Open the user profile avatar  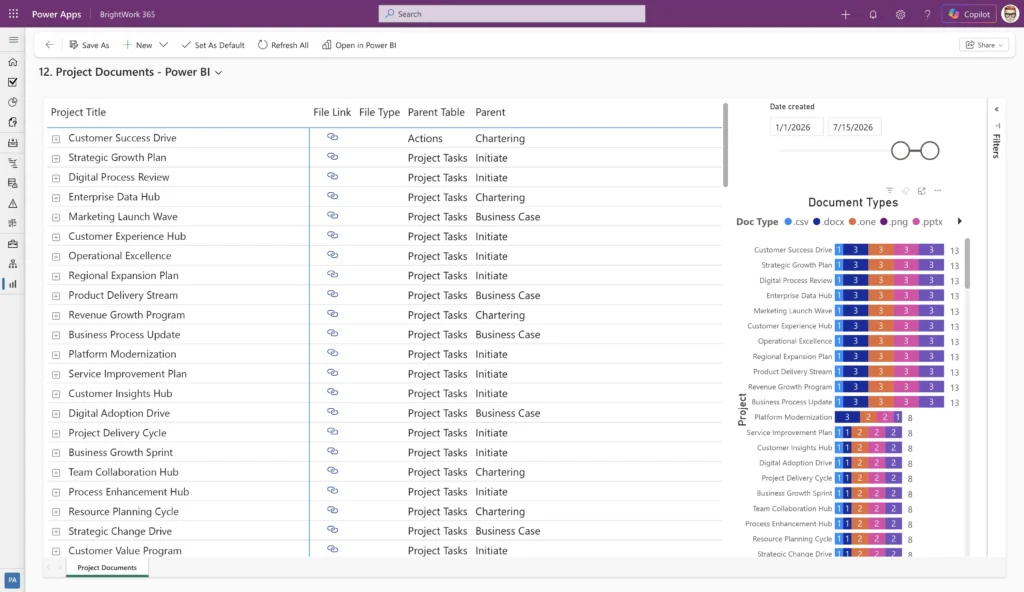click(1010, 14)
